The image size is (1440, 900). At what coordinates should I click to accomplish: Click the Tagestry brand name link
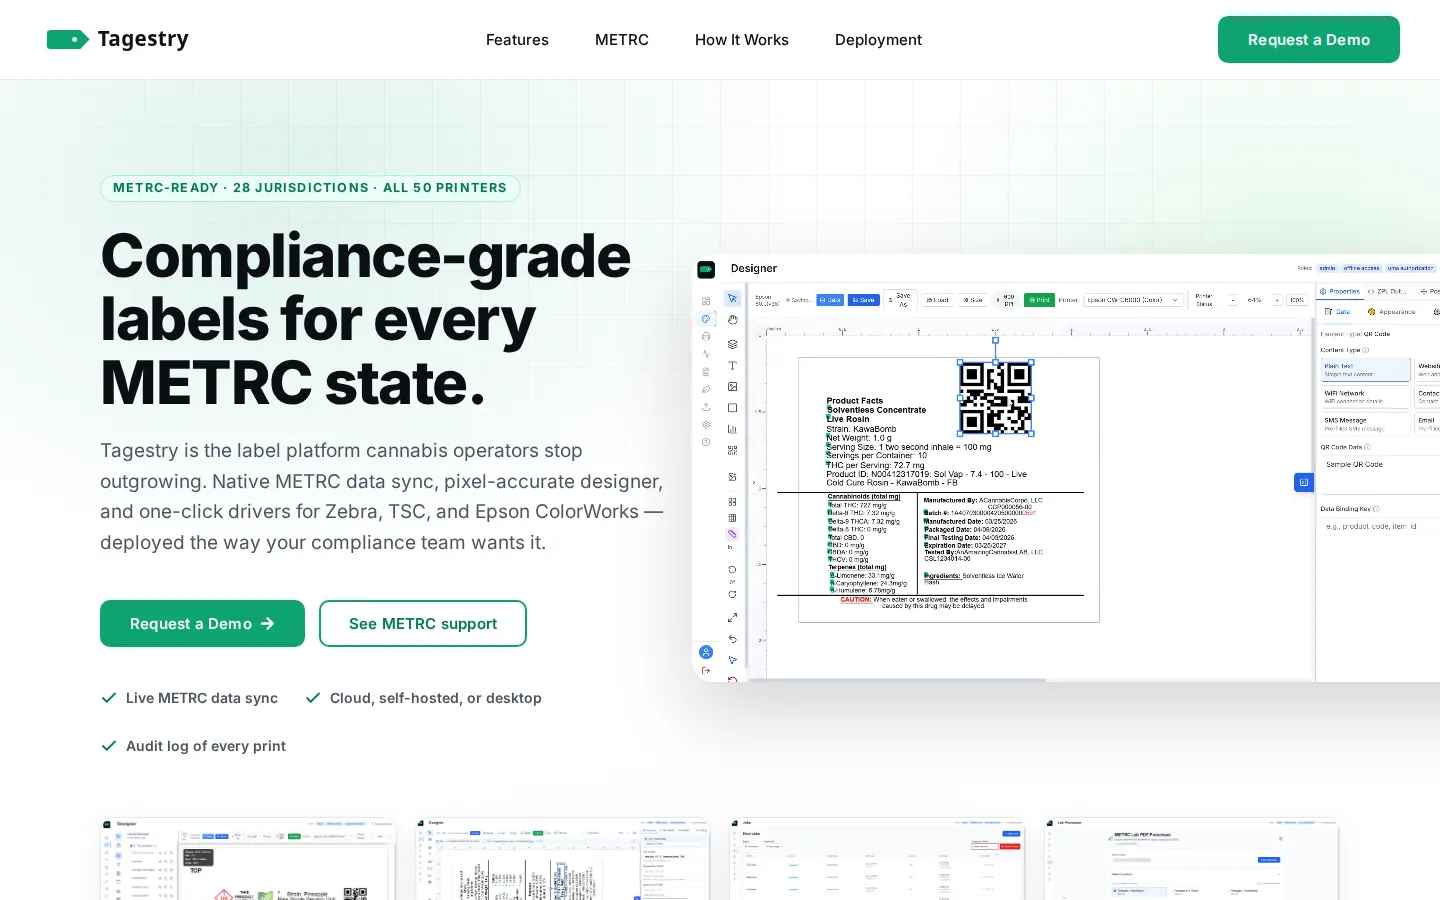pos(143,39)
